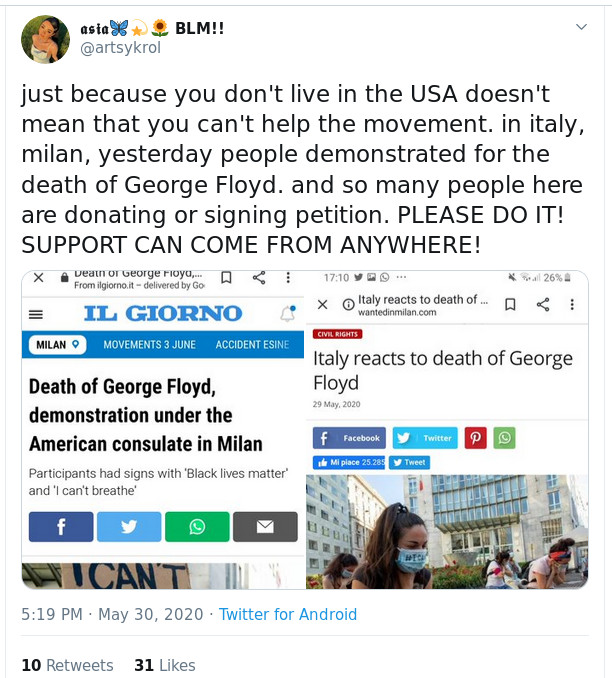Select the MILAN location pill
This screenshot has width=612, height=678.
click(x=58, y=345)
